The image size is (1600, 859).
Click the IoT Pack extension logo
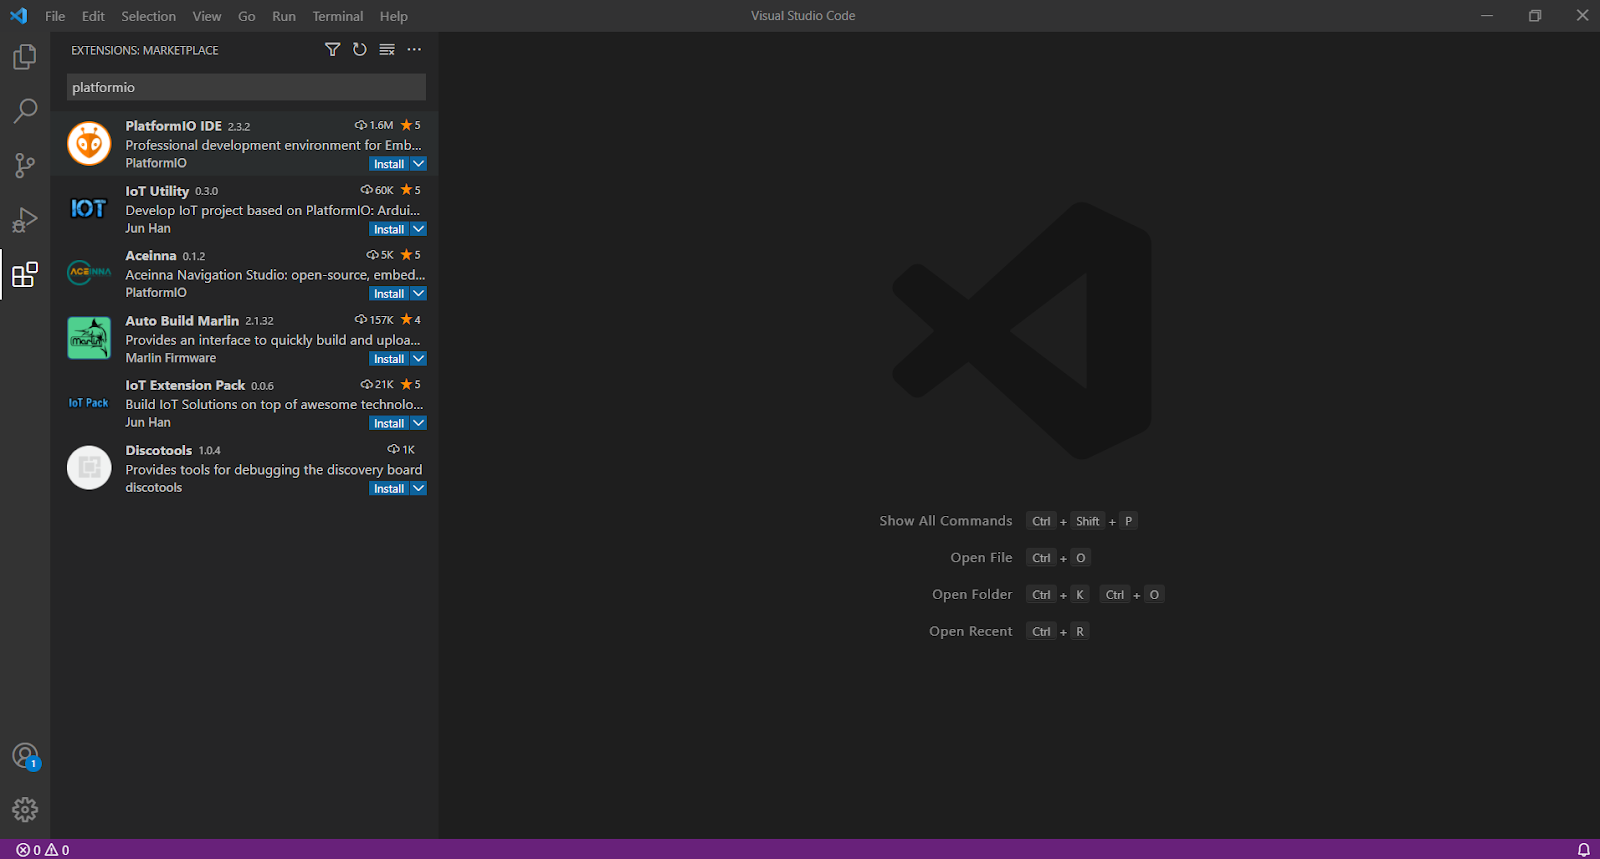pyautogui.click(x=89, y=403)
